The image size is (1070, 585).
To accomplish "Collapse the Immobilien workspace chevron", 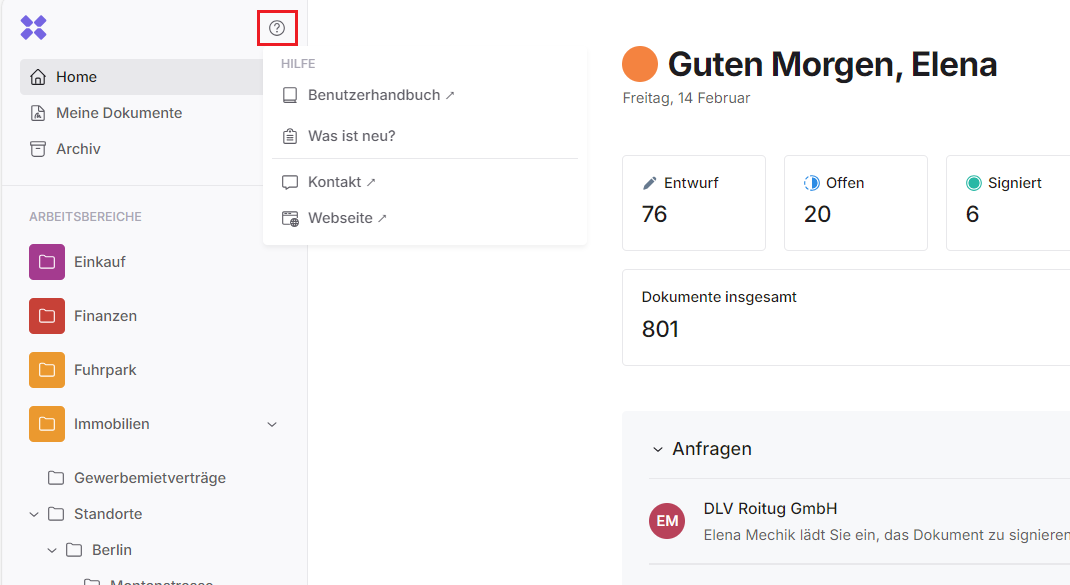I will pos(272,425).
